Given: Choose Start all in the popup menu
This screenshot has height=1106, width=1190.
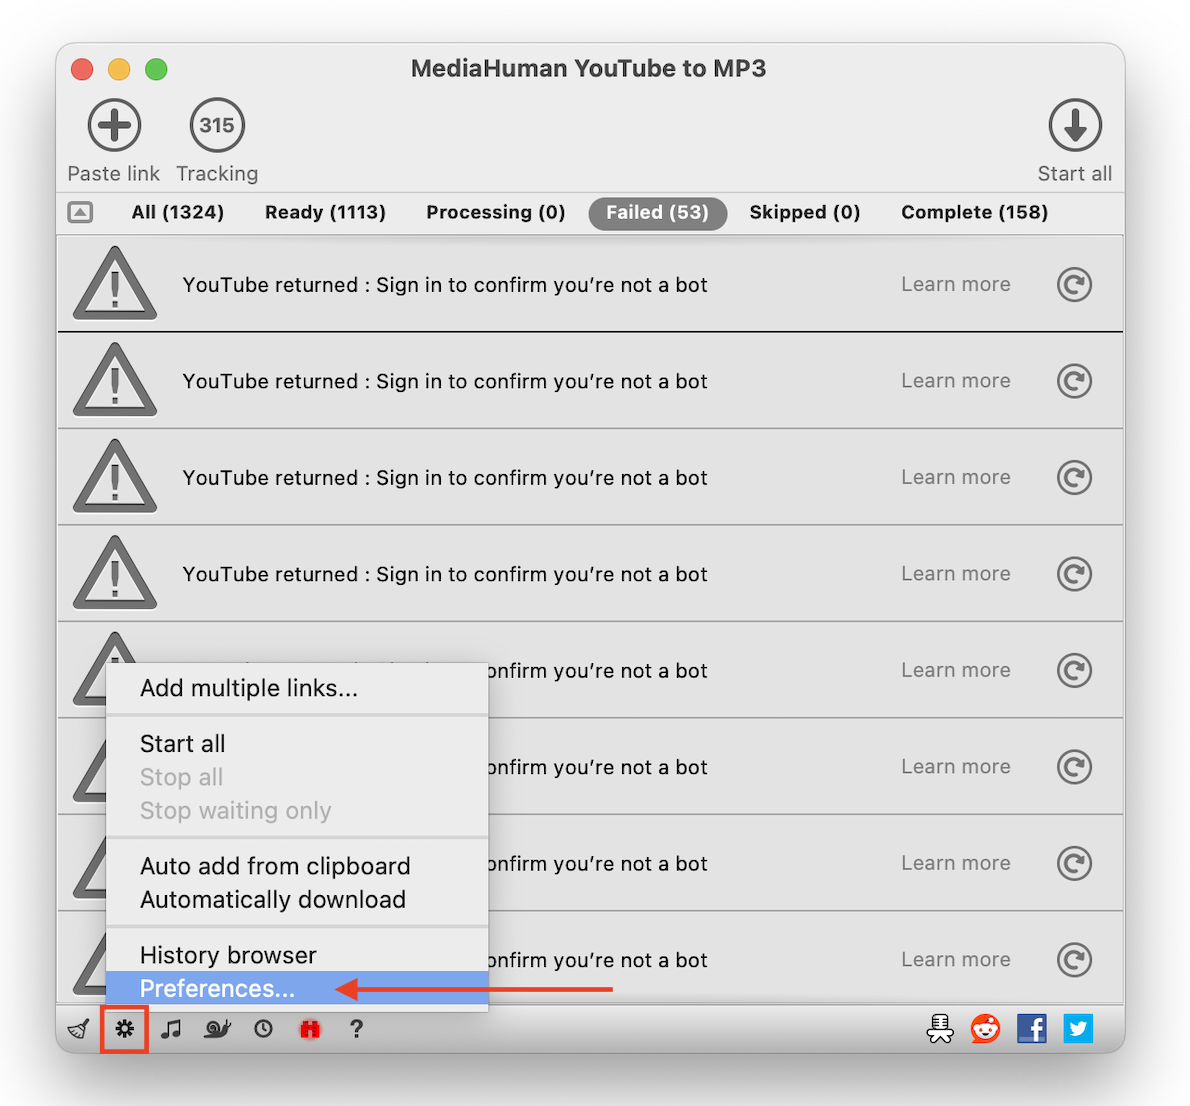Looking at the screenshot, I should (297, 744).
